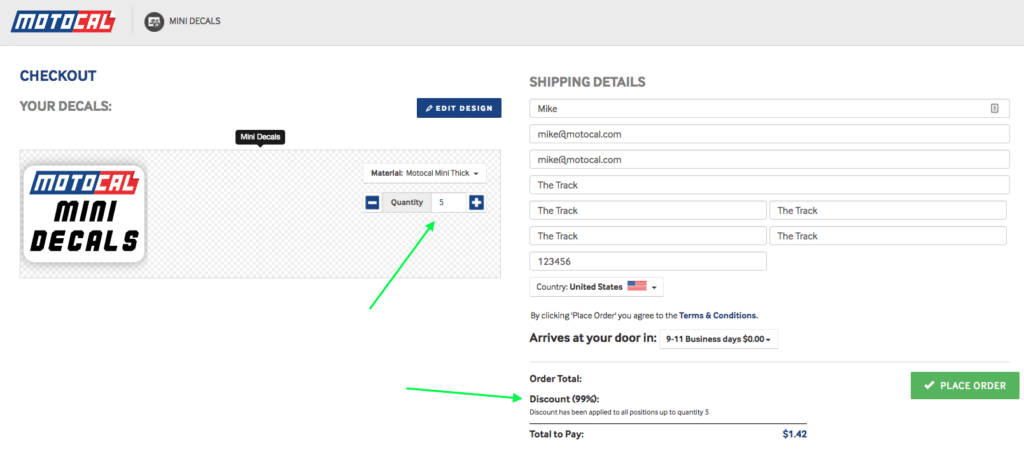Expand the delivery time 9-11 Business days dropdown
Screen dimensions: 1024x454
[718, 340]
